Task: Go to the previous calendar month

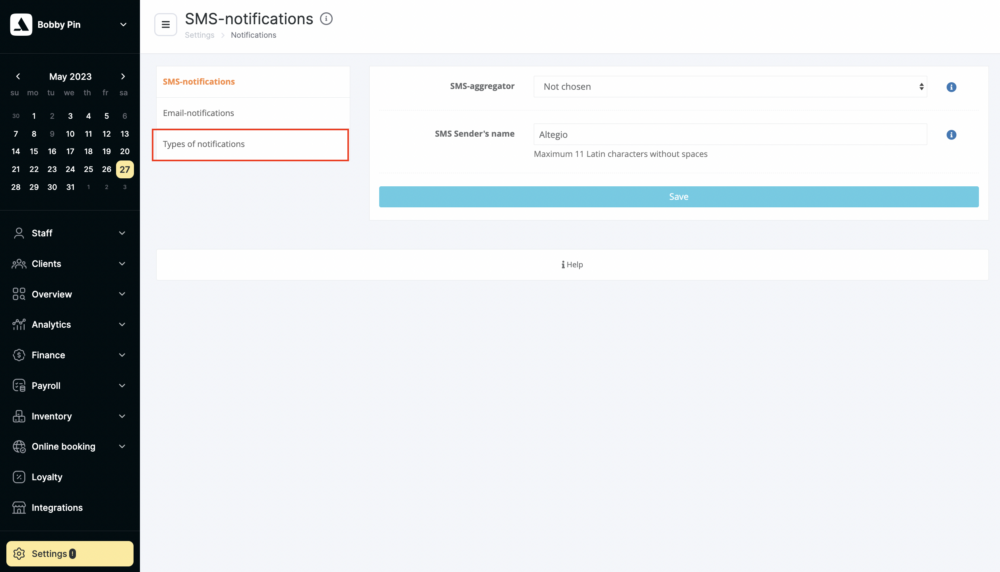Action: [18, 77]
